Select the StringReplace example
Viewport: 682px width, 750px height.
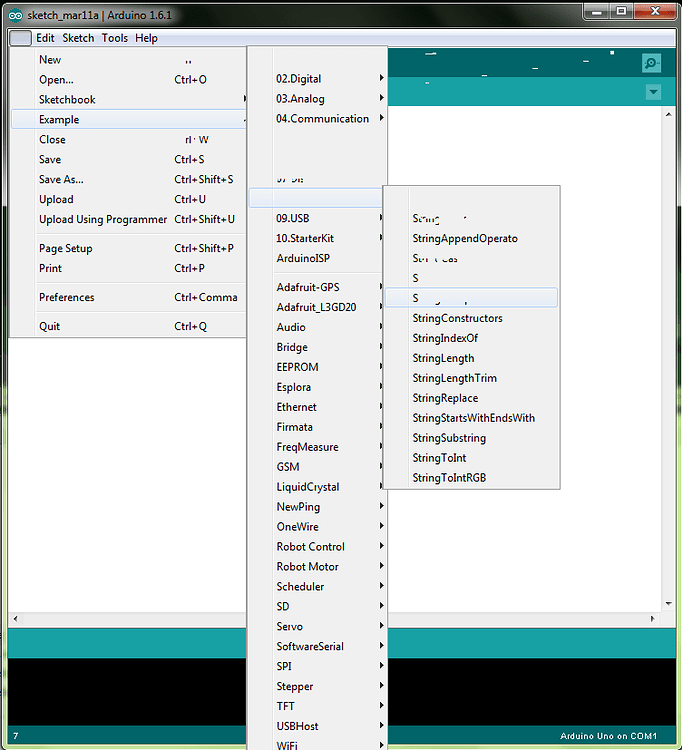[x=471, y=398]
